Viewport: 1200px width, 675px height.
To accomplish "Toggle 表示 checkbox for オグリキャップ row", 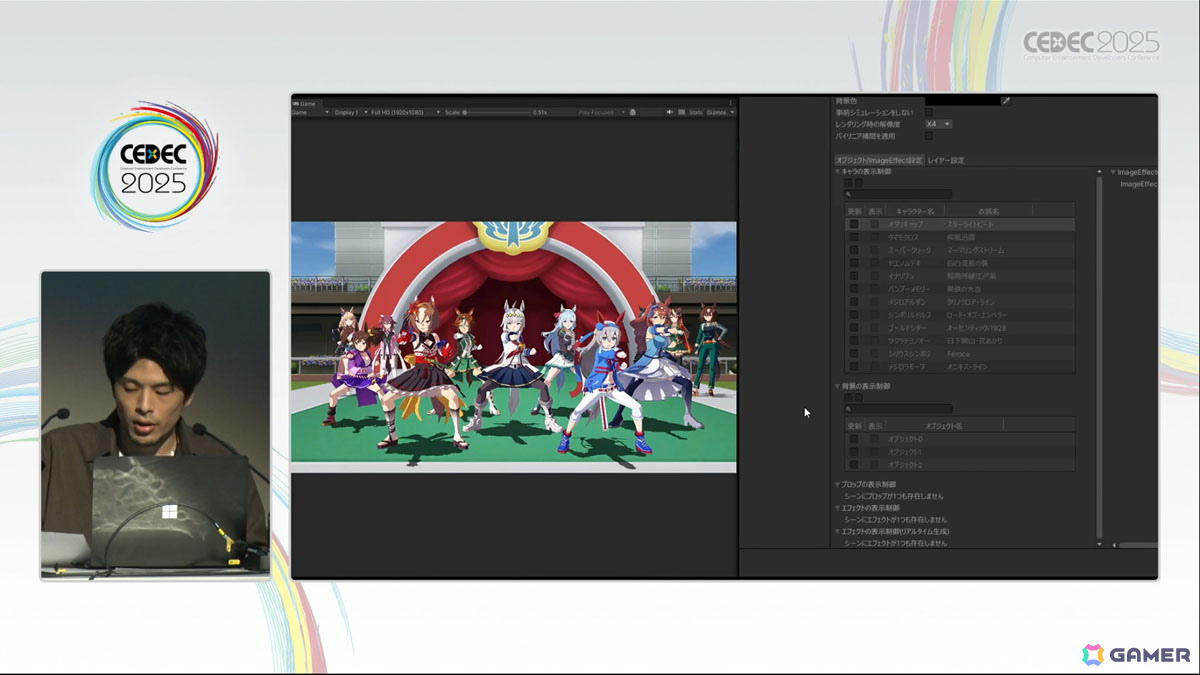I will [874, 225].
